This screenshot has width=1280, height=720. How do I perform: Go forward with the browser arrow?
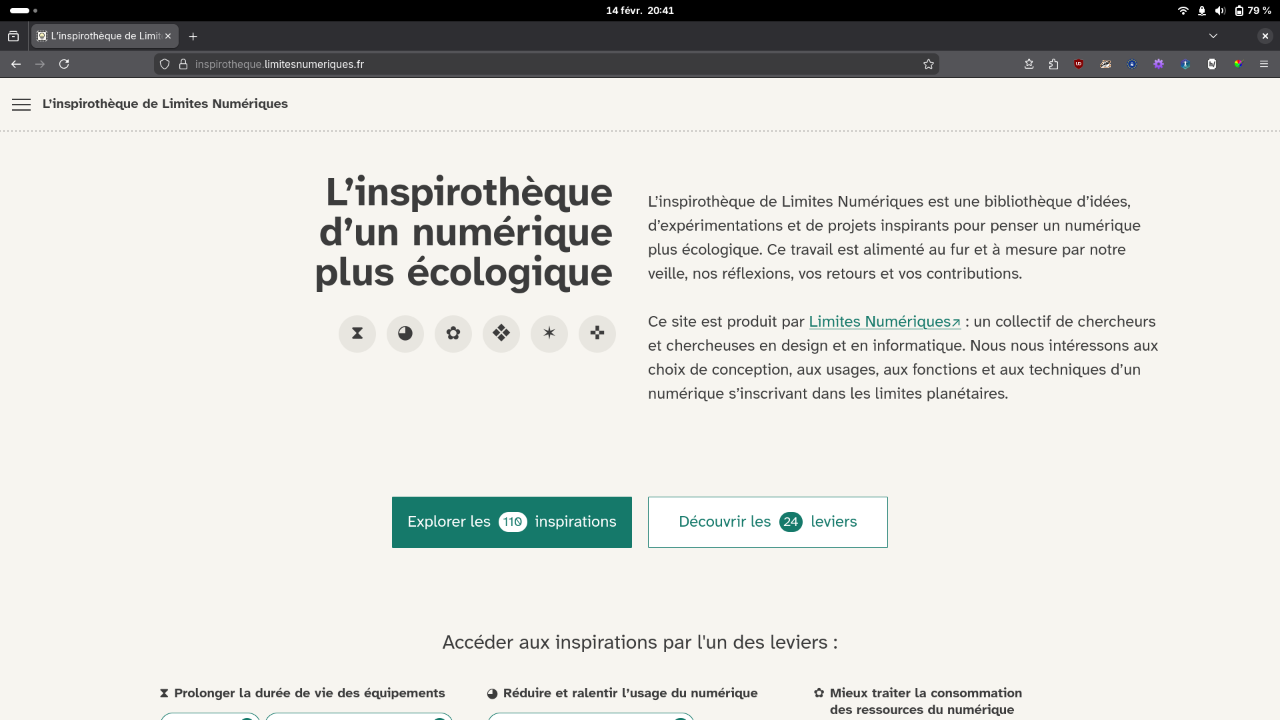point(40,64)
